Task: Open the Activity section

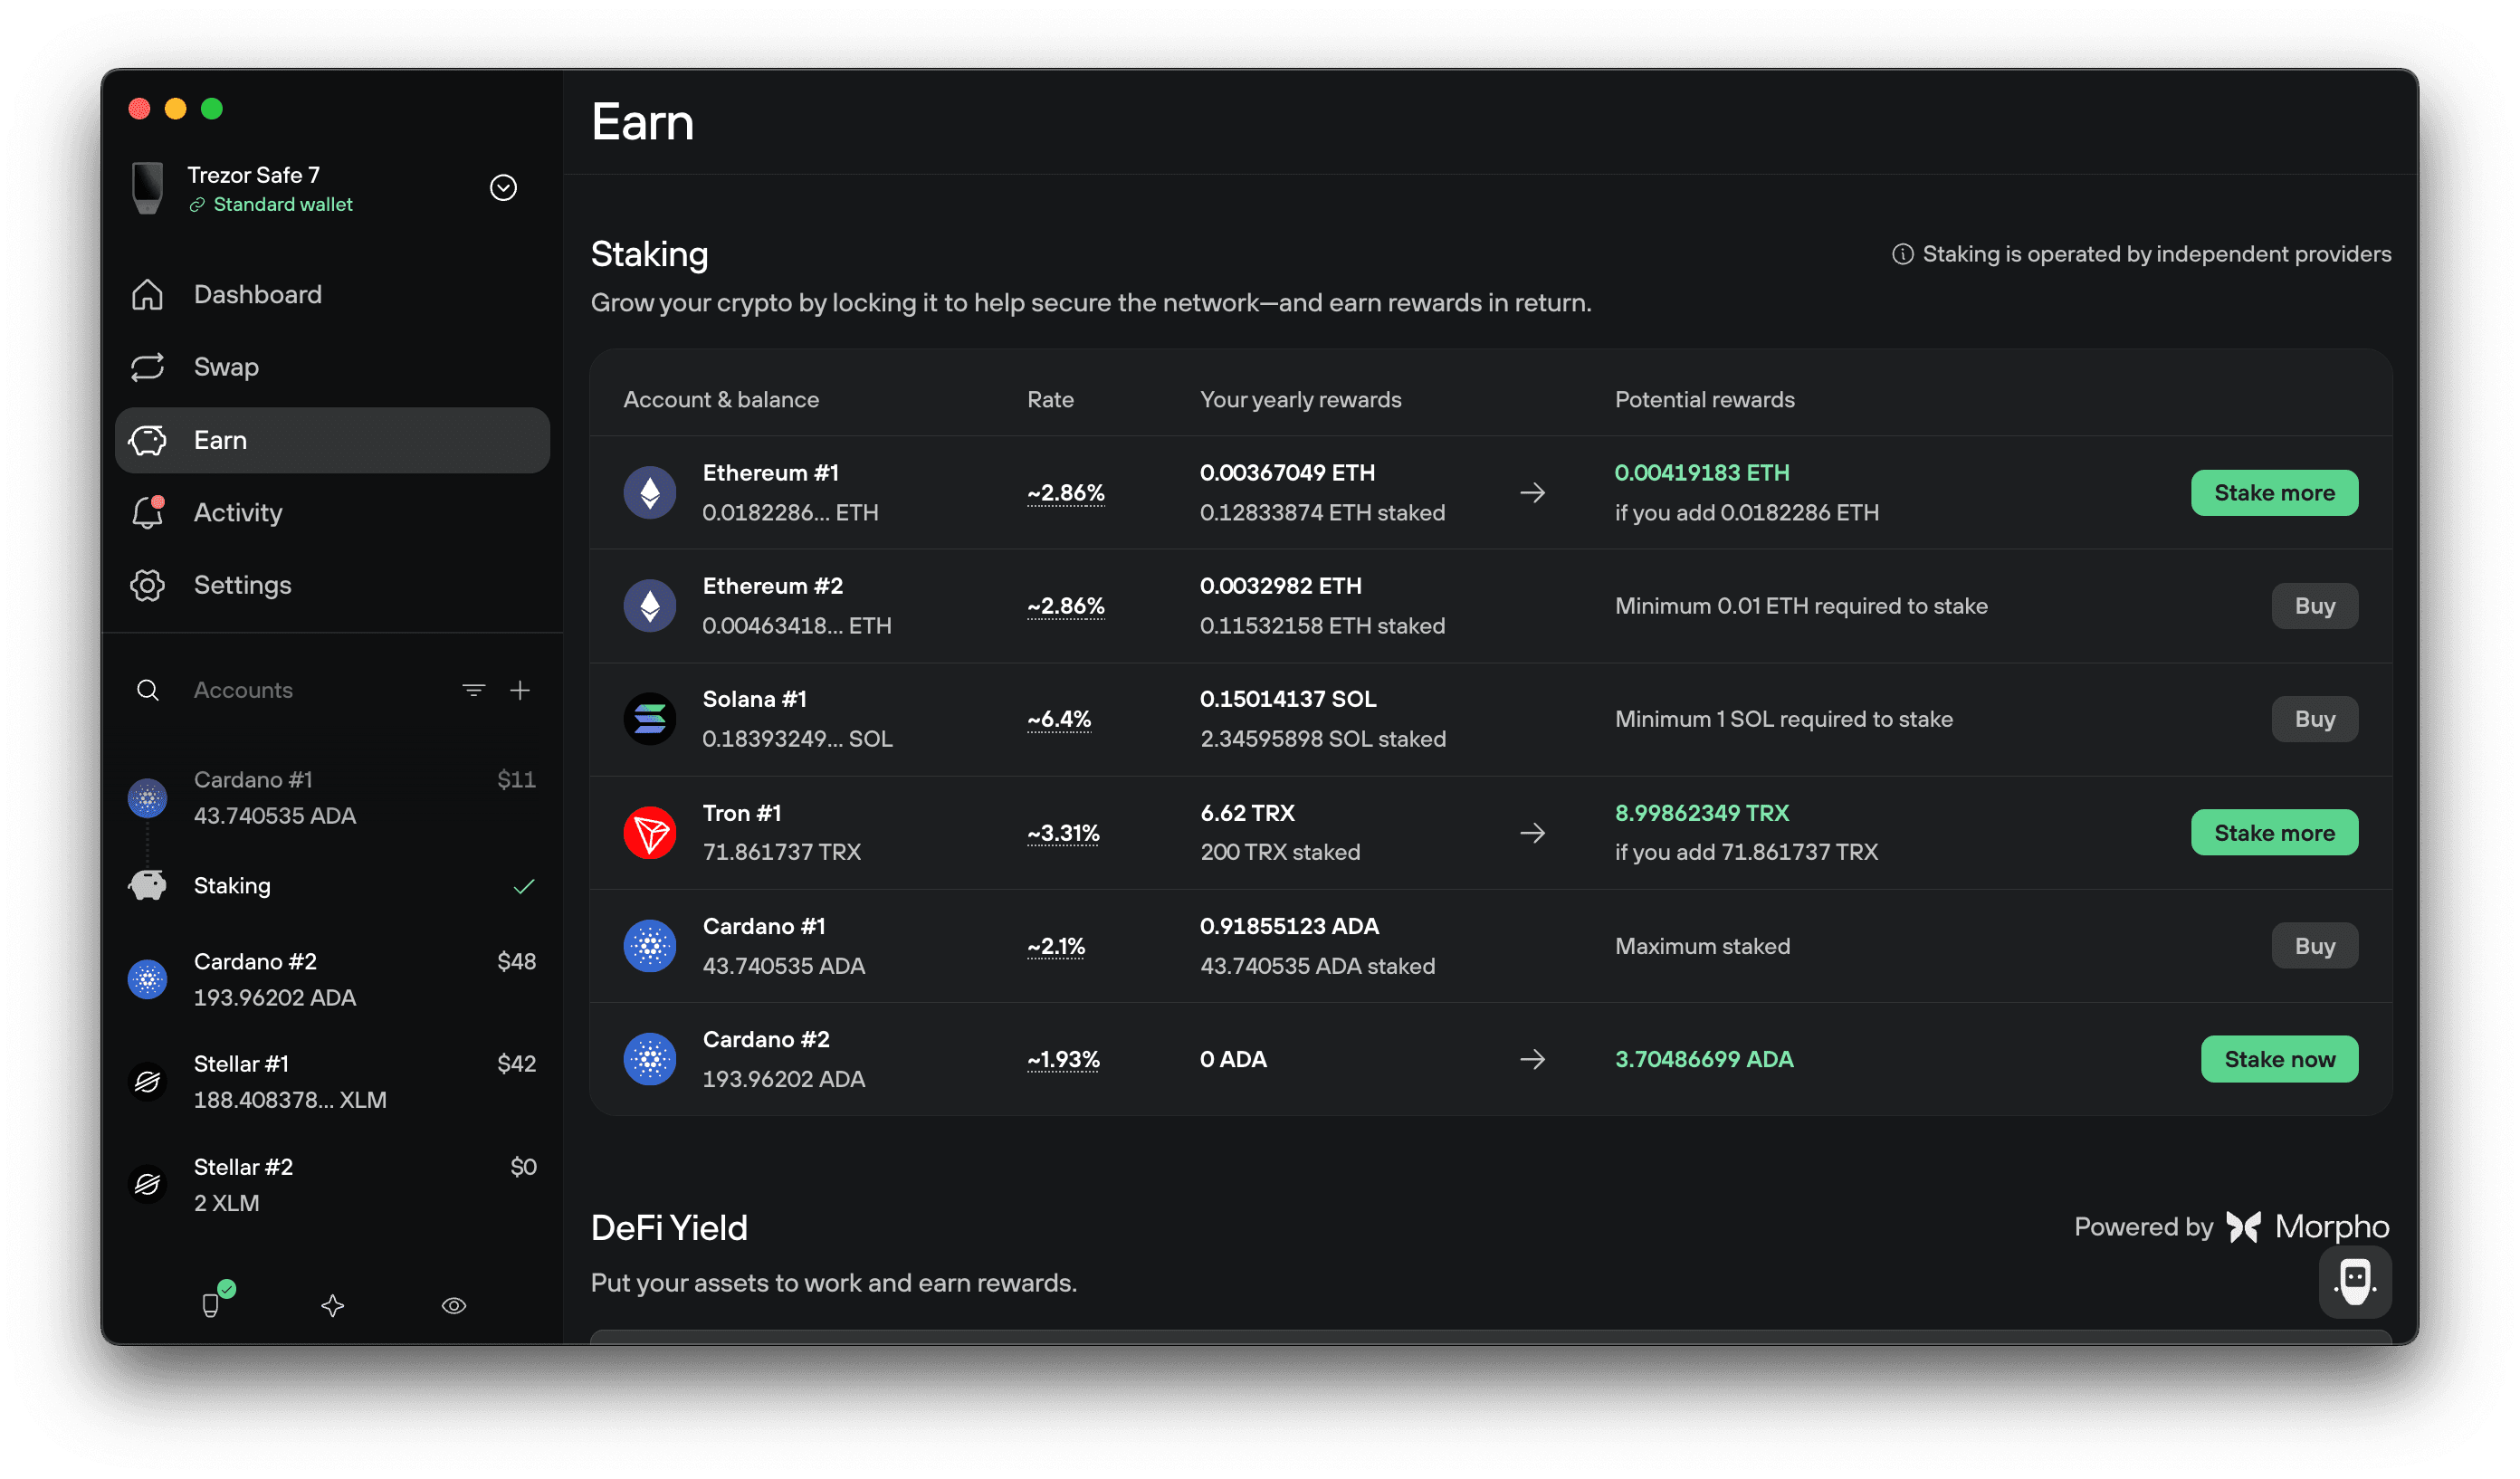Action: click(x=332, y=512)
